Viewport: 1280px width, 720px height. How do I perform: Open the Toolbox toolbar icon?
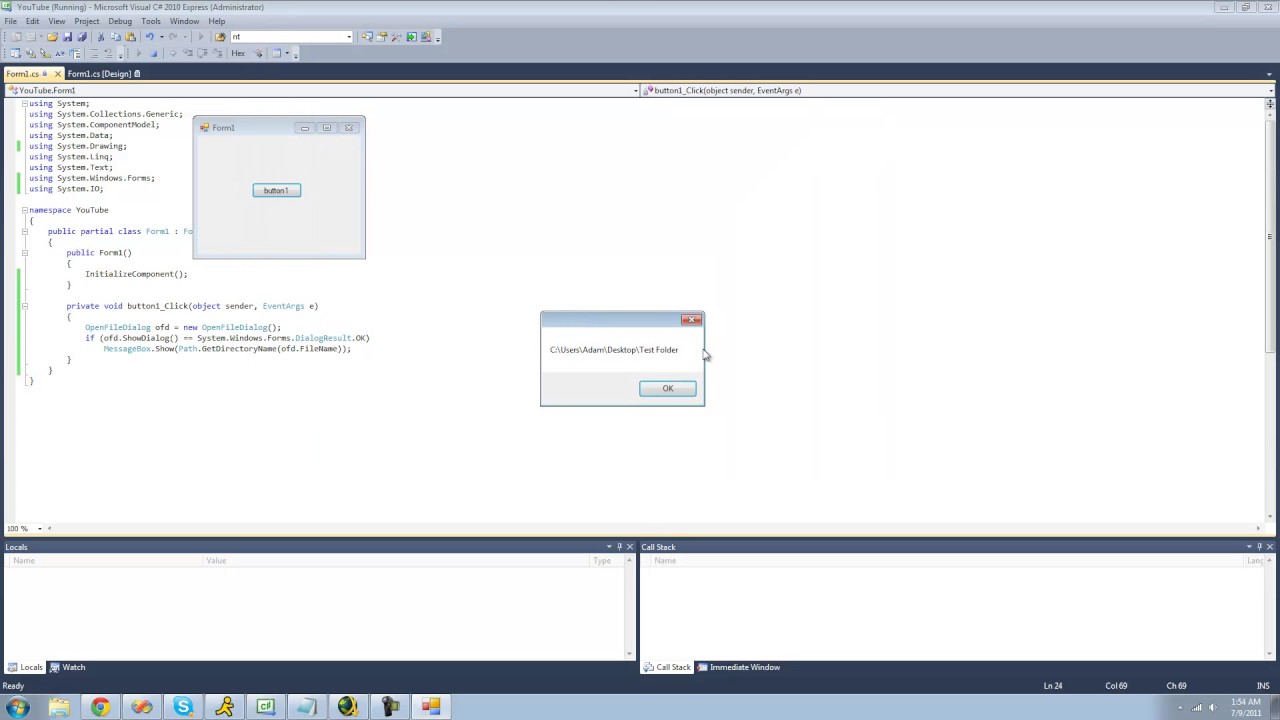[x=396, y=37]
